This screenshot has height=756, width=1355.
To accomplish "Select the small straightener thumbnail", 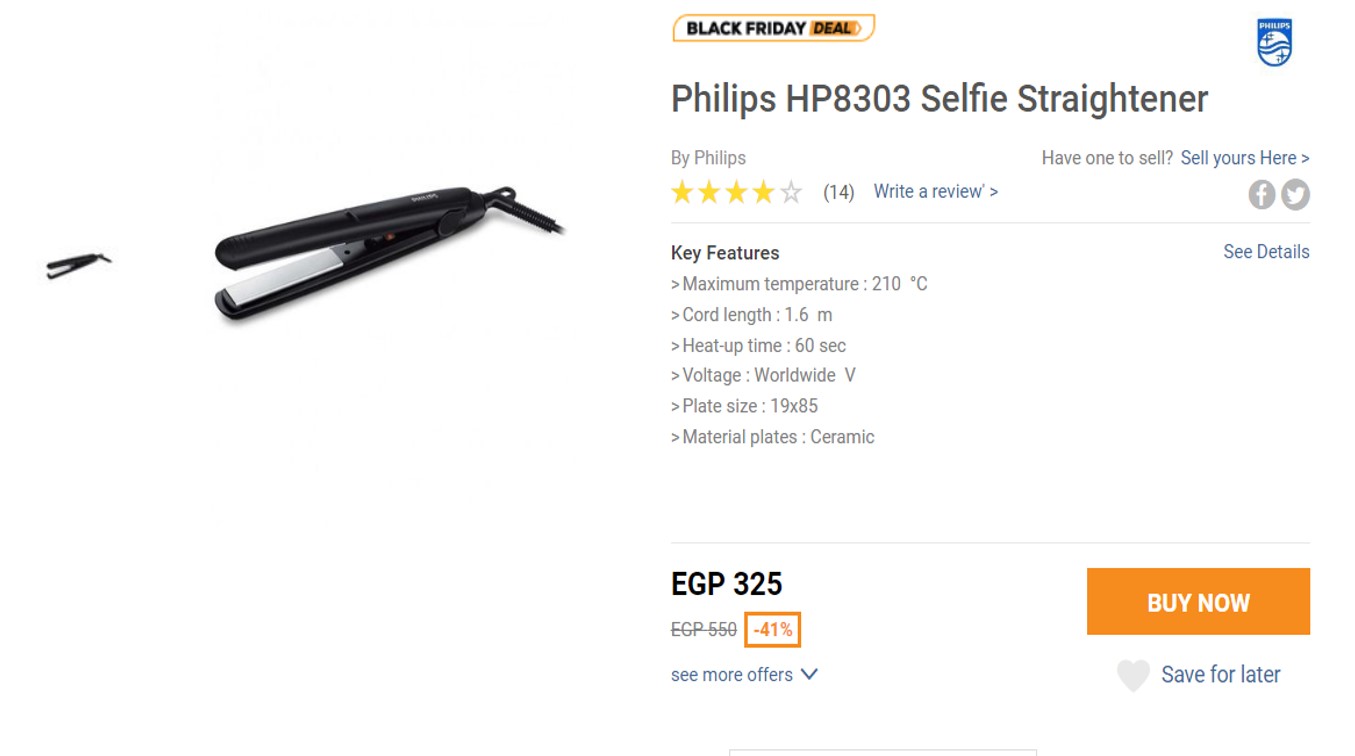I will [x=78, y=265].
